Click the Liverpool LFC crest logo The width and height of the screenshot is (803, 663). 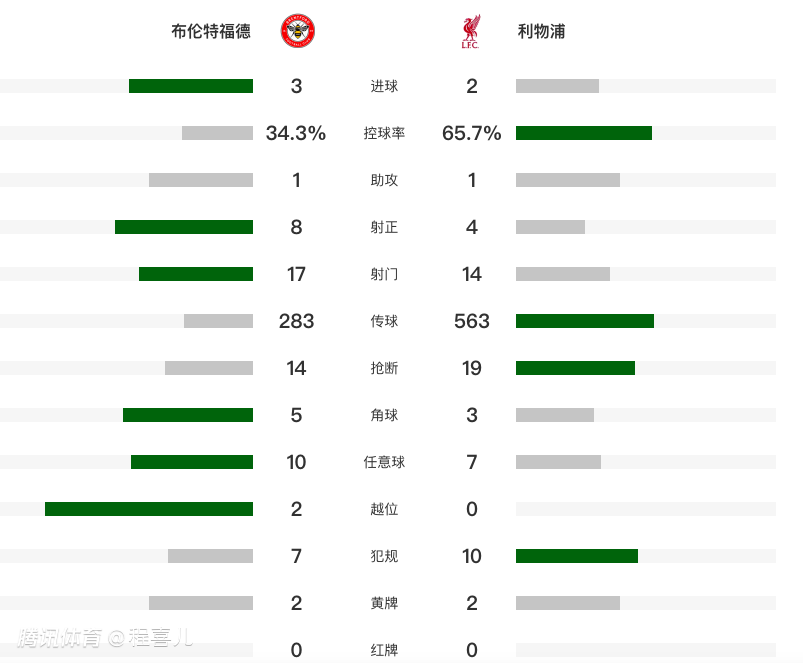470,32
